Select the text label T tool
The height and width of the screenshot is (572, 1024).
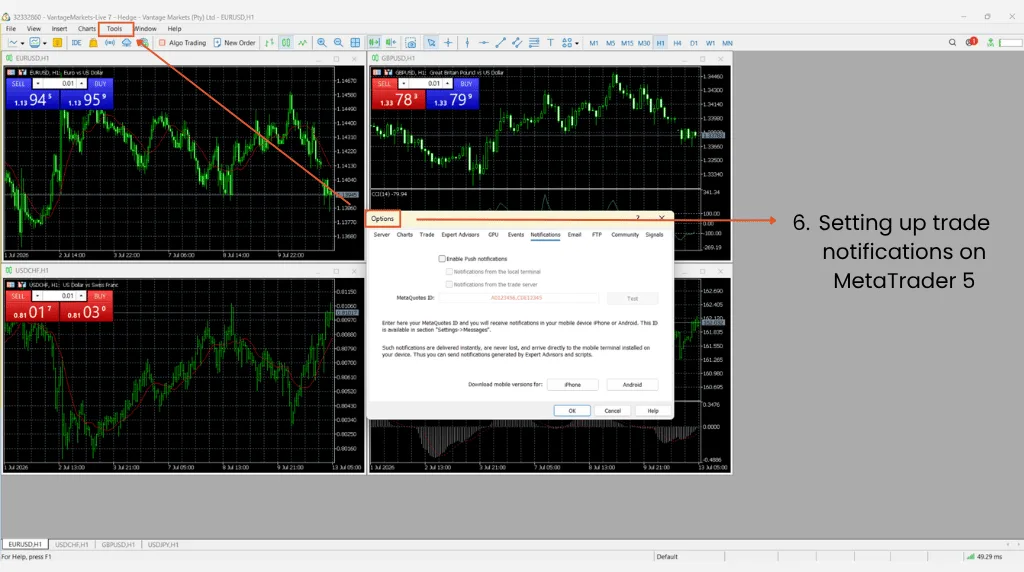(551, 43)
